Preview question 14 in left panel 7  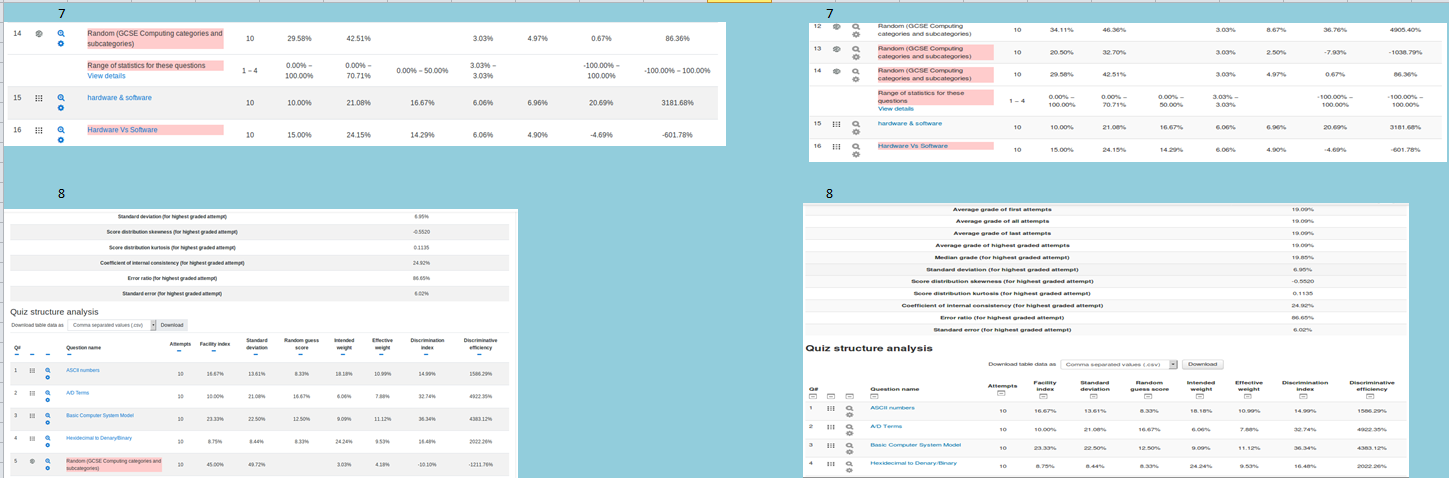tap(60, 32)
